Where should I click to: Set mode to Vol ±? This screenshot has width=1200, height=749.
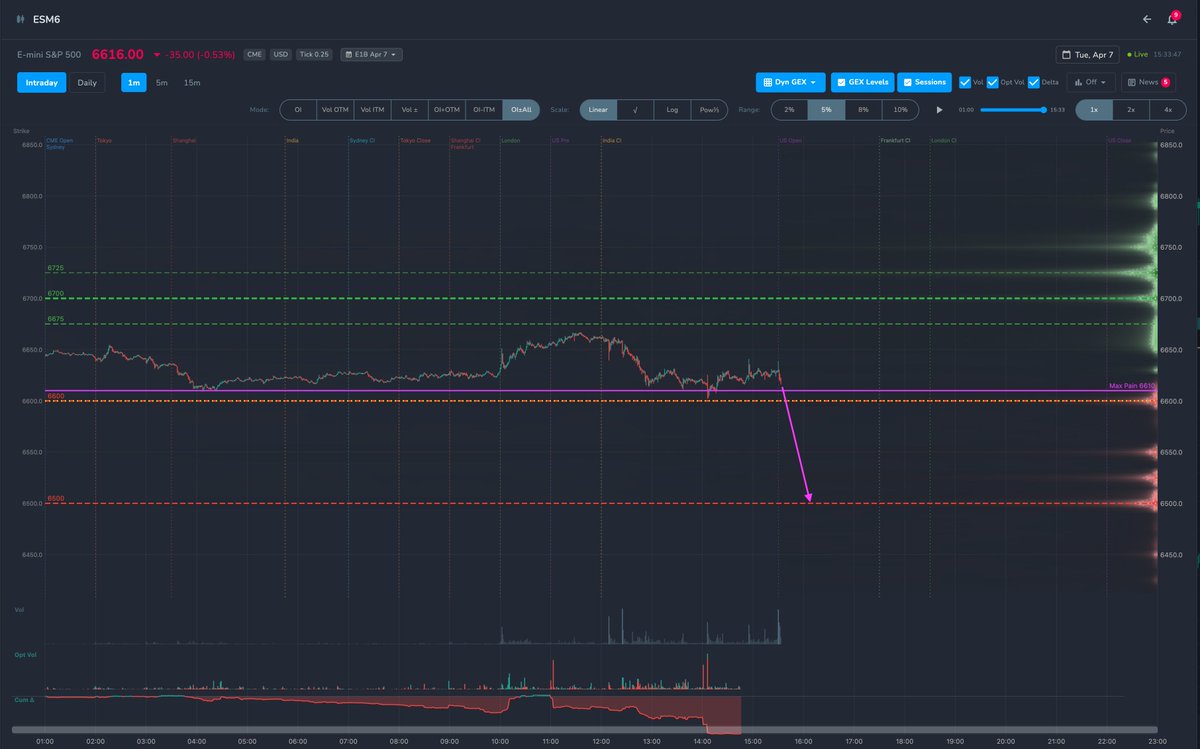pos(409,110)
